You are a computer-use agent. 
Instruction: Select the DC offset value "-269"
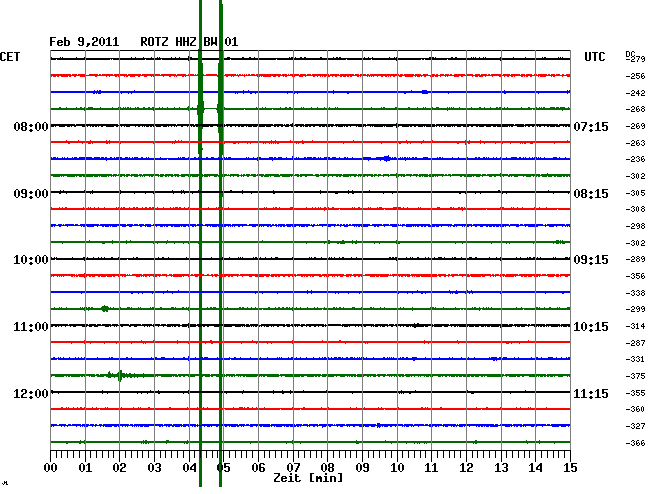tap(635, 126)
